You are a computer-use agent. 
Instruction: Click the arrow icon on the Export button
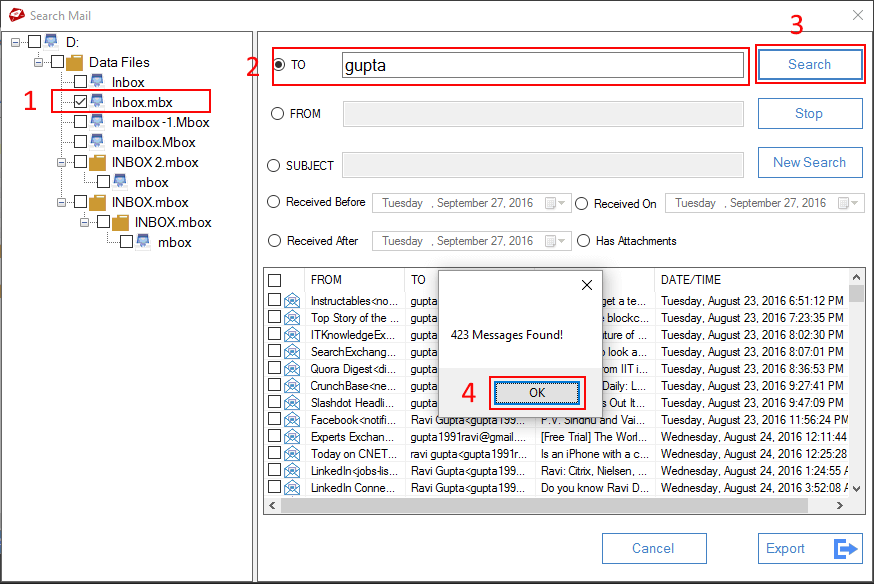[x=845, y=548]
